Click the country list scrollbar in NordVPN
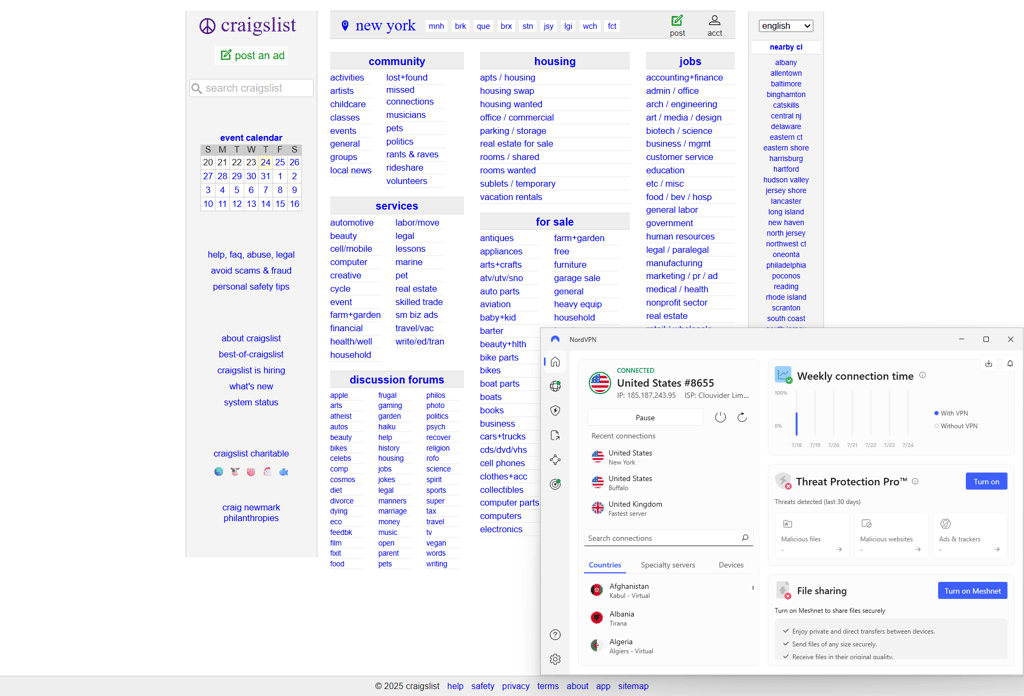The width and height of the screenshot is (1024, 696). coord(752,588)
